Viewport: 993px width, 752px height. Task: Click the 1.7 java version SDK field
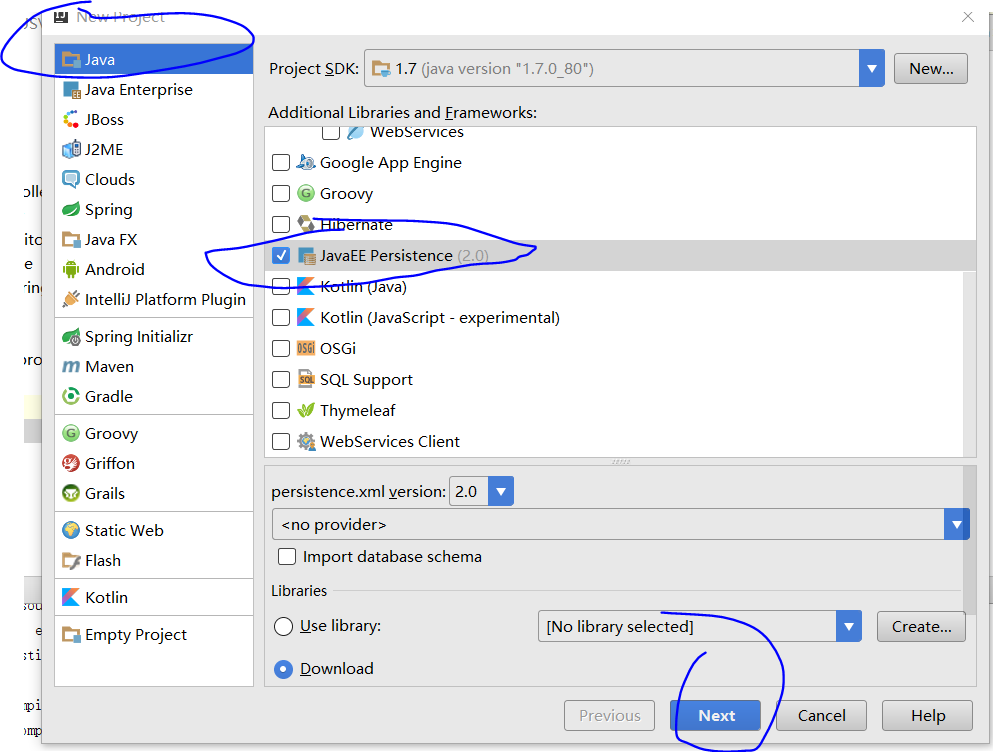pos(612,68)
